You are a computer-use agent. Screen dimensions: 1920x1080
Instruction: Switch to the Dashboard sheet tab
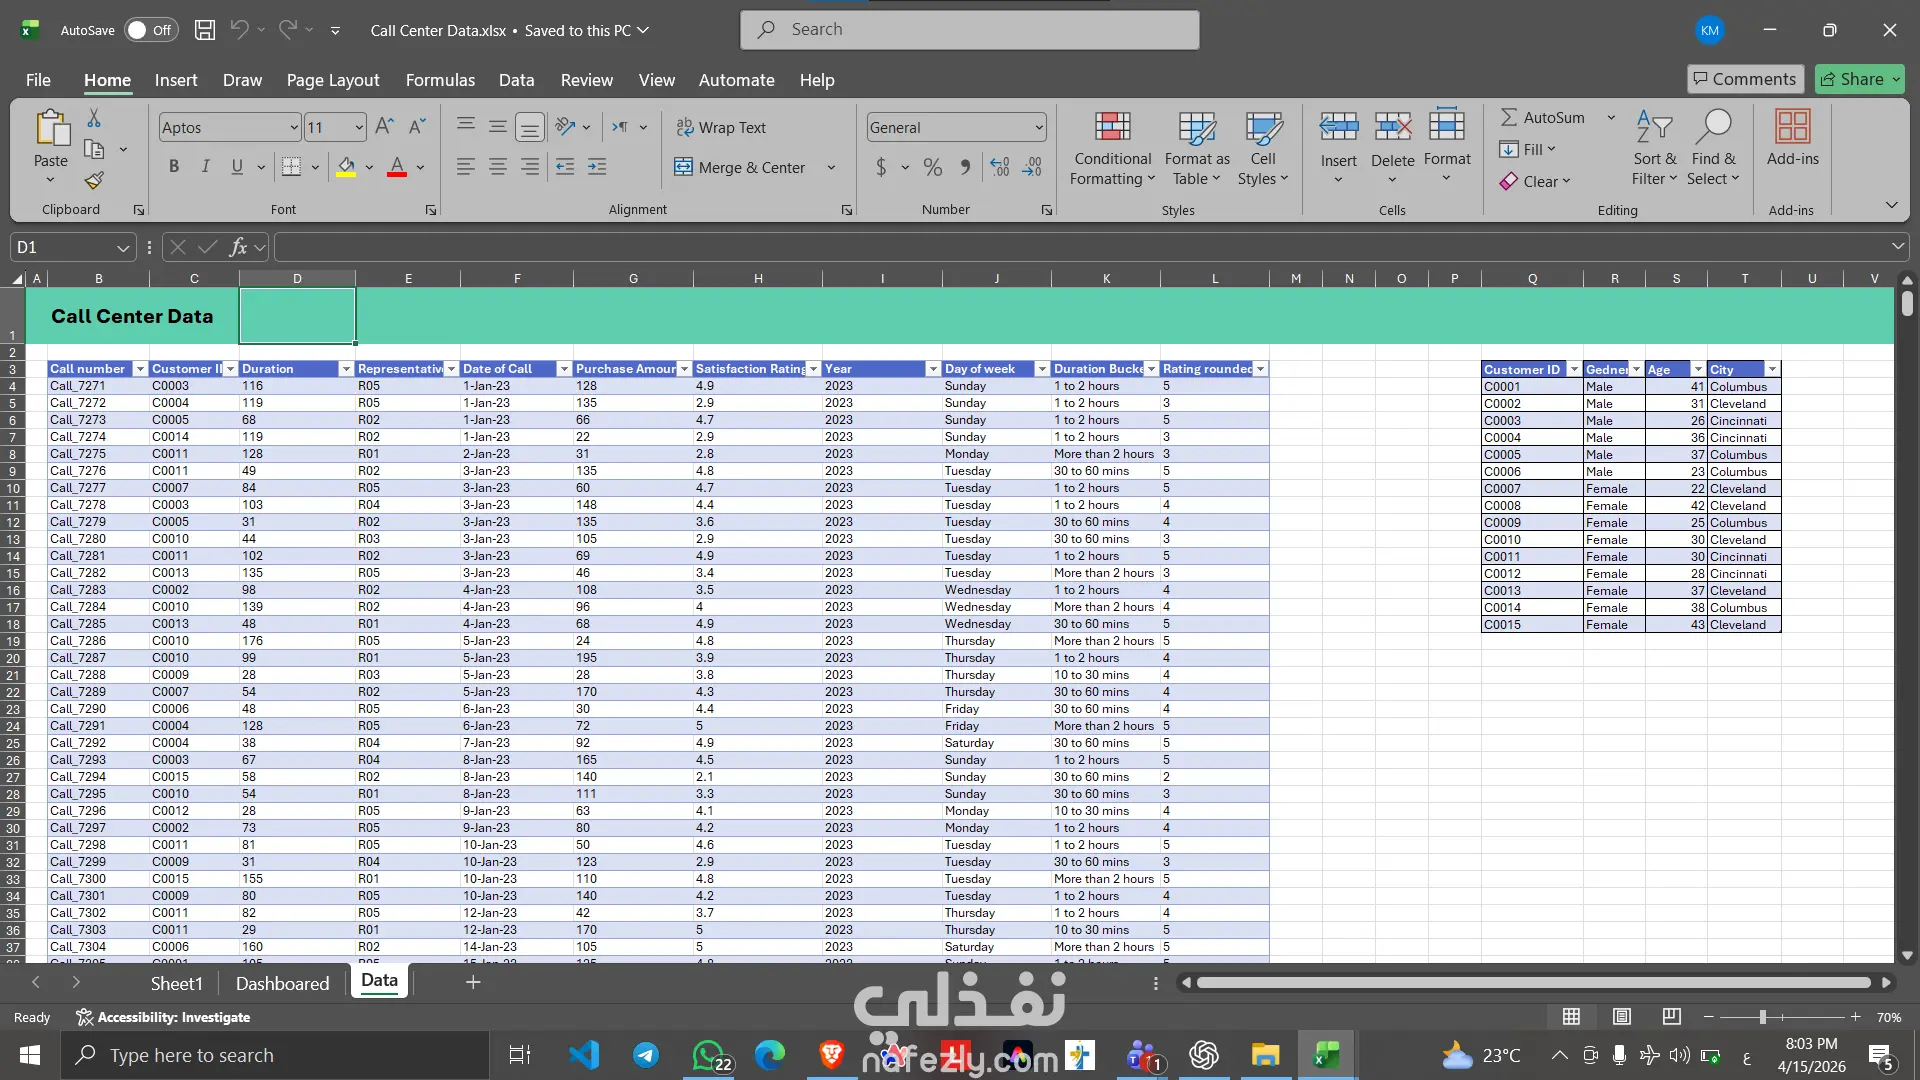click(282, 983)
